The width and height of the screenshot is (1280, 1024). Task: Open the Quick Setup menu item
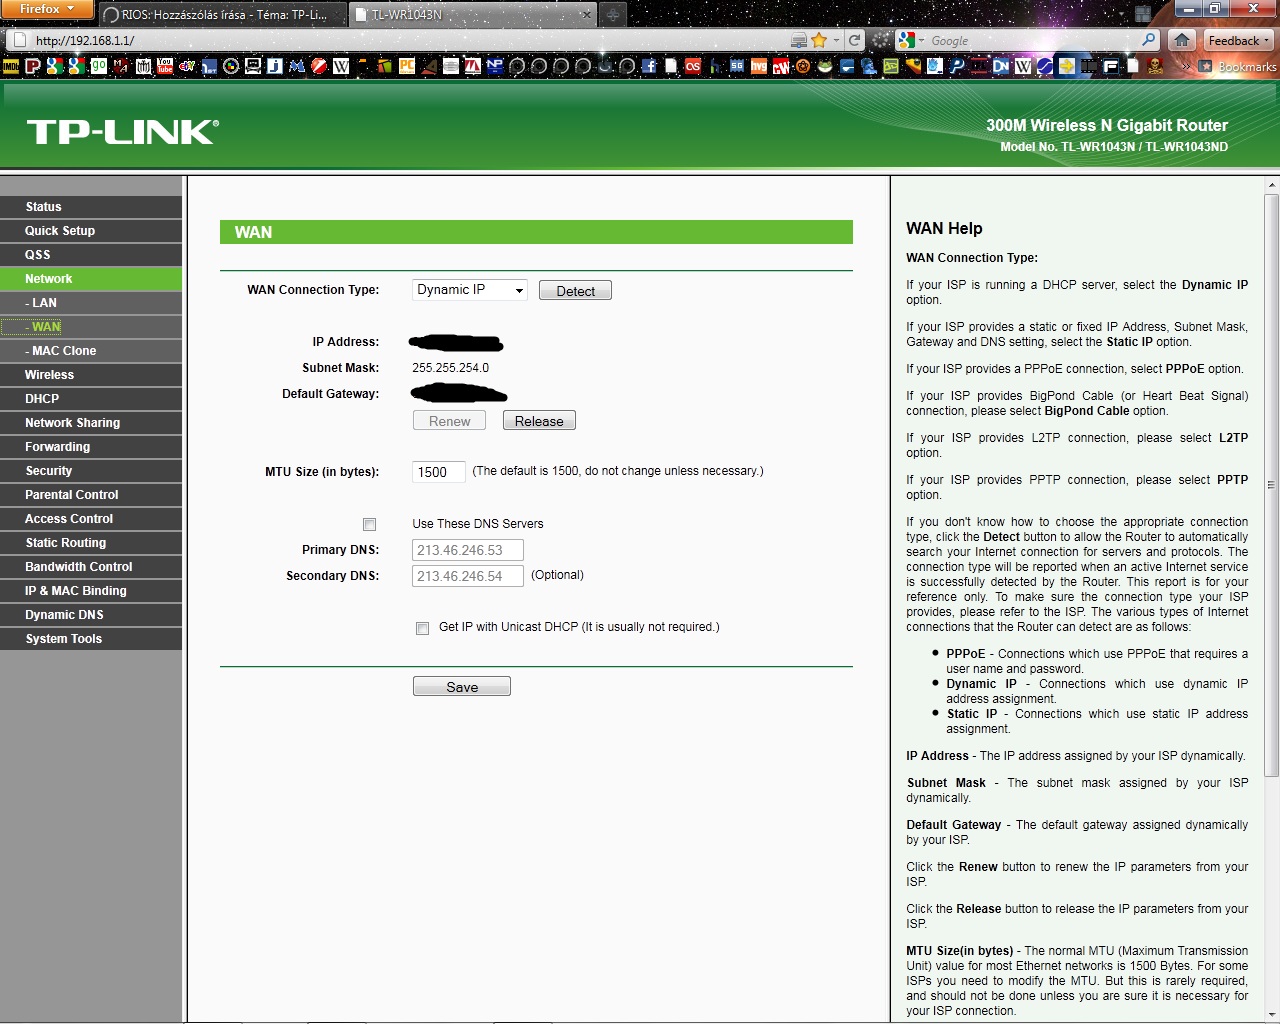[91, 231]
